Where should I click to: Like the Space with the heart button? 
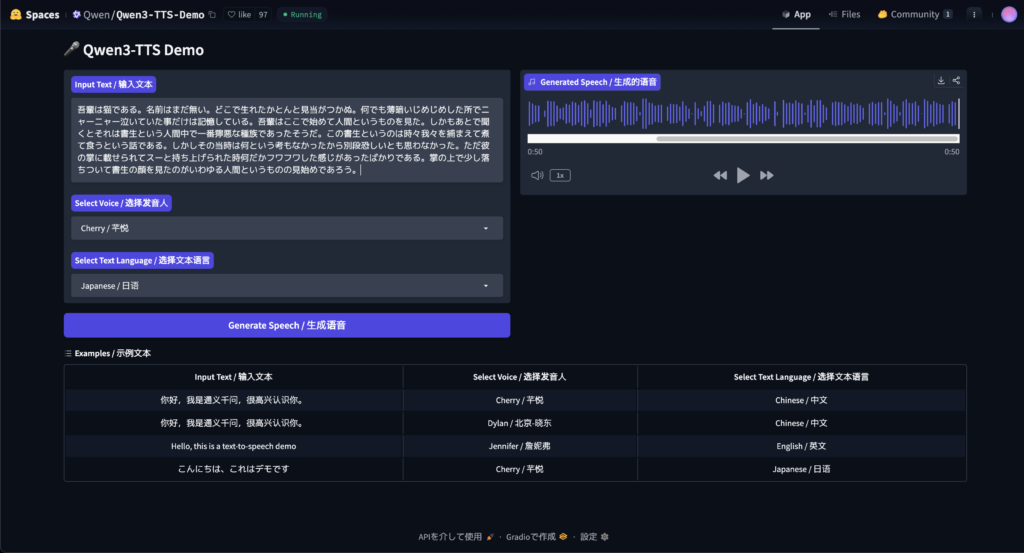point(239,14)
